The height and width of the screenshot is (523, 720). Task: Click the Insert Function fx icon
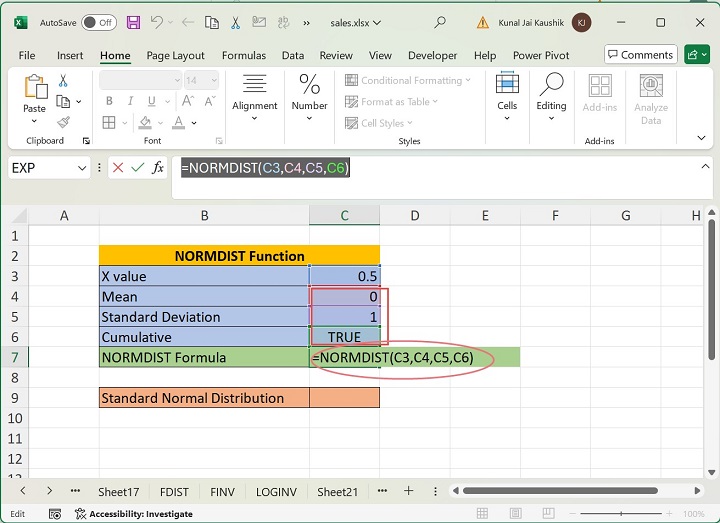(158, 168)
